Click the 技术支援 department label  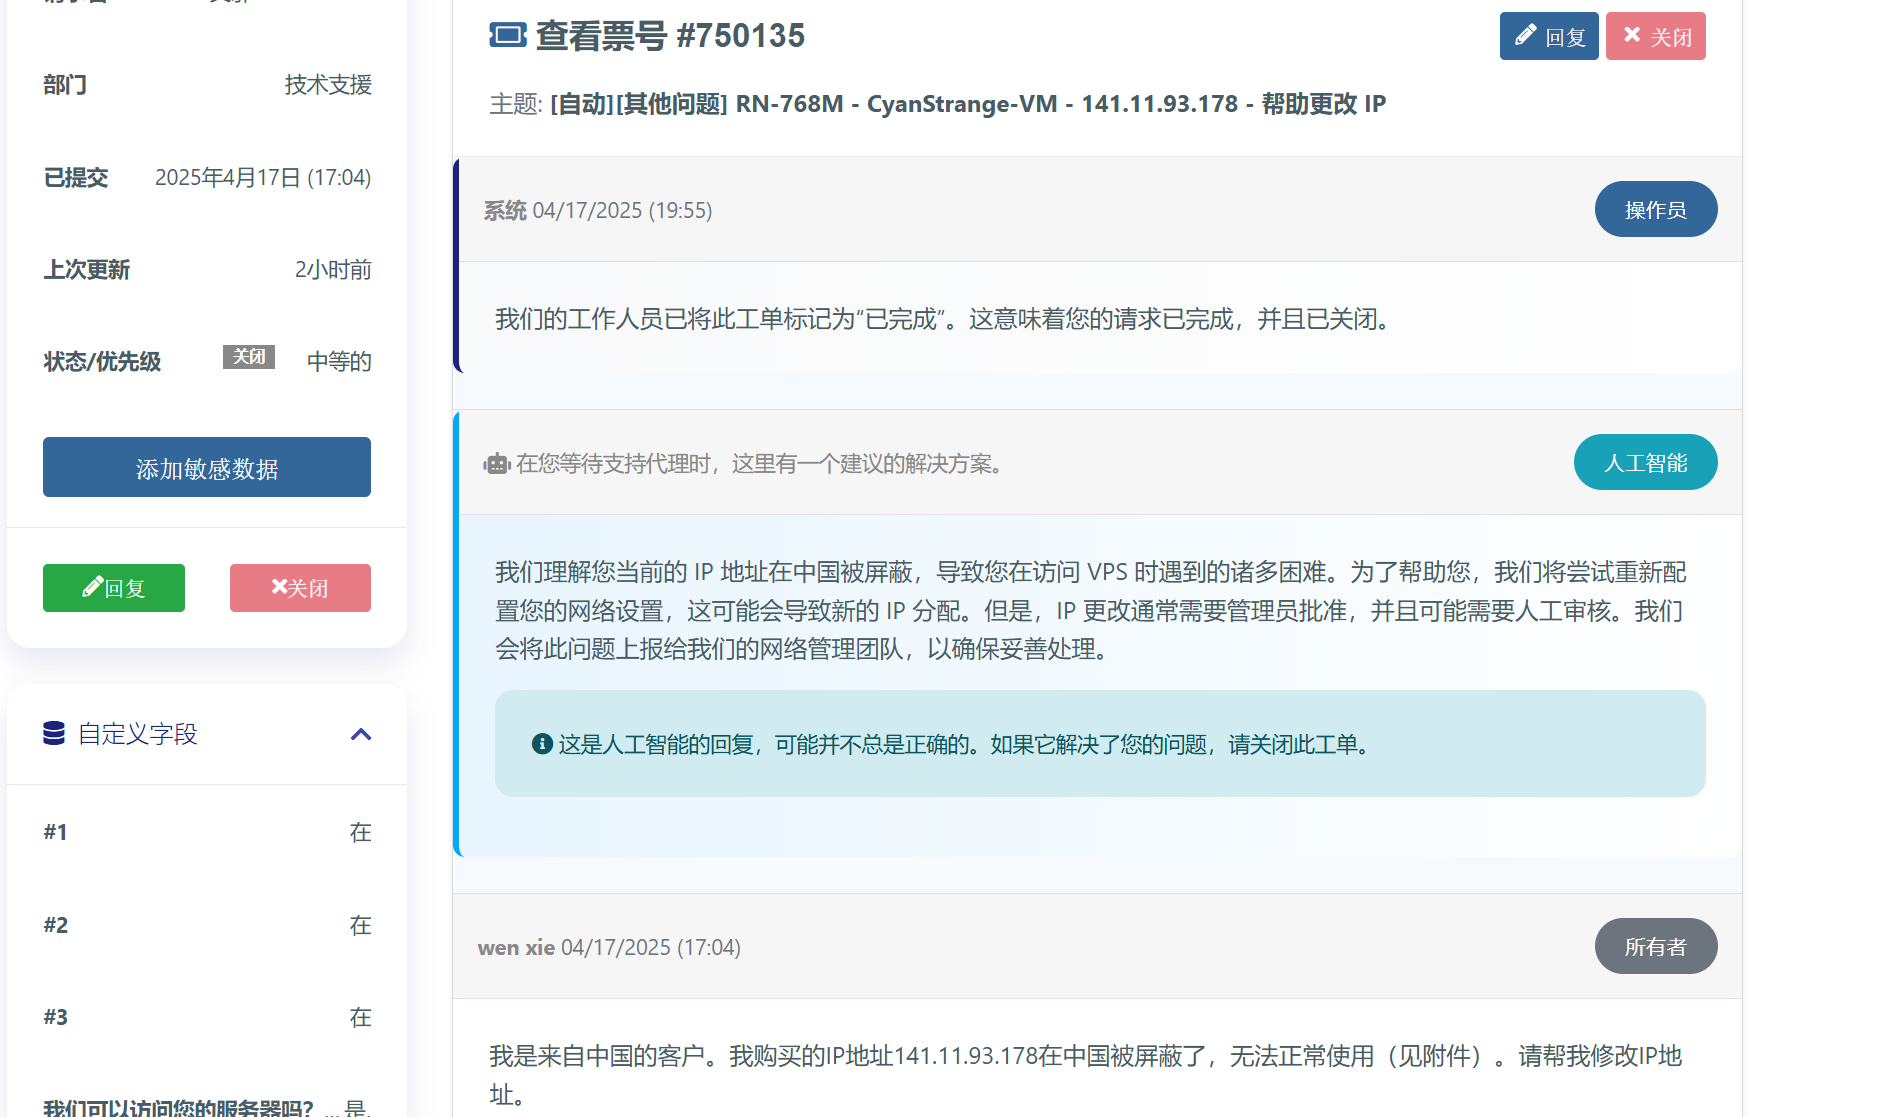[x=327, y=85]
